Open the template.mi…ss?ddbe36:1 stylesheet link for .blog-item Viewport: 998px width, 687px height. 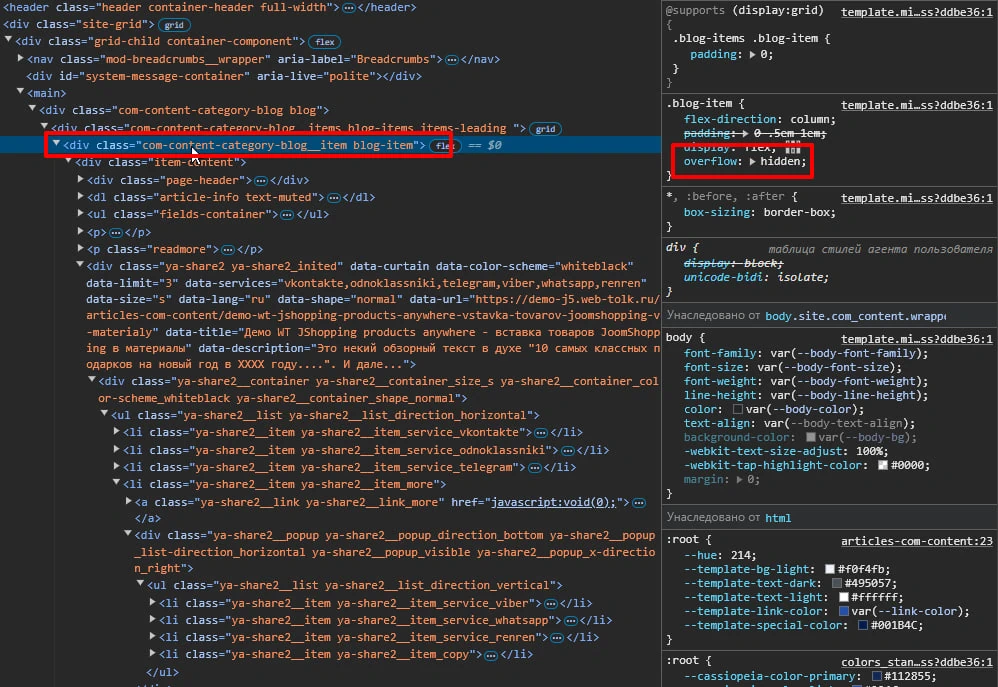click(916, 104)
